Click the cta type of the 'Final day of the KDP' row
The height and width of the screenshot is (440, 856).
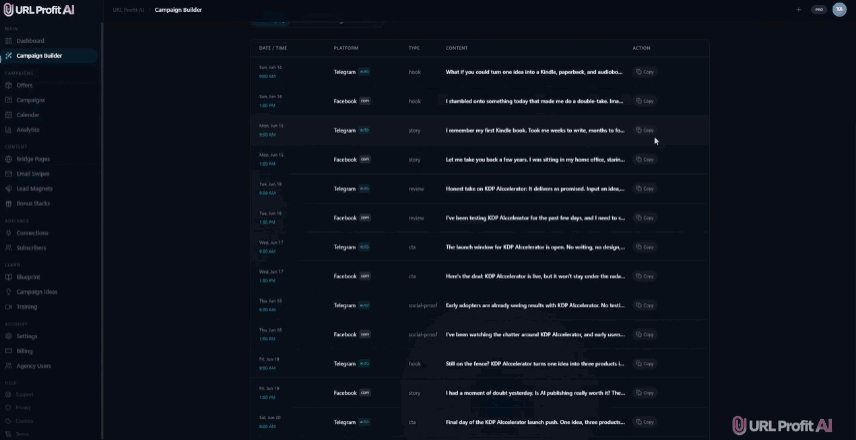pos(412,422)
